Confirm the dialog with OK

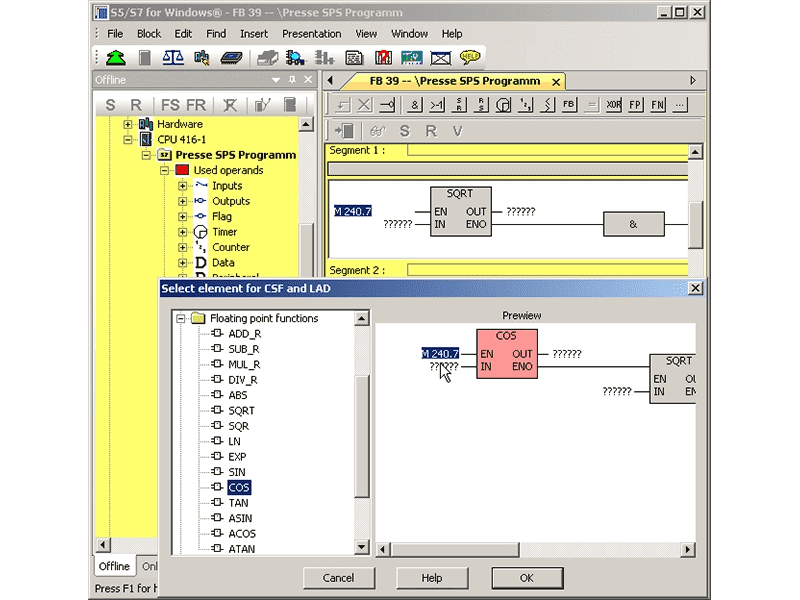[527, 578]
